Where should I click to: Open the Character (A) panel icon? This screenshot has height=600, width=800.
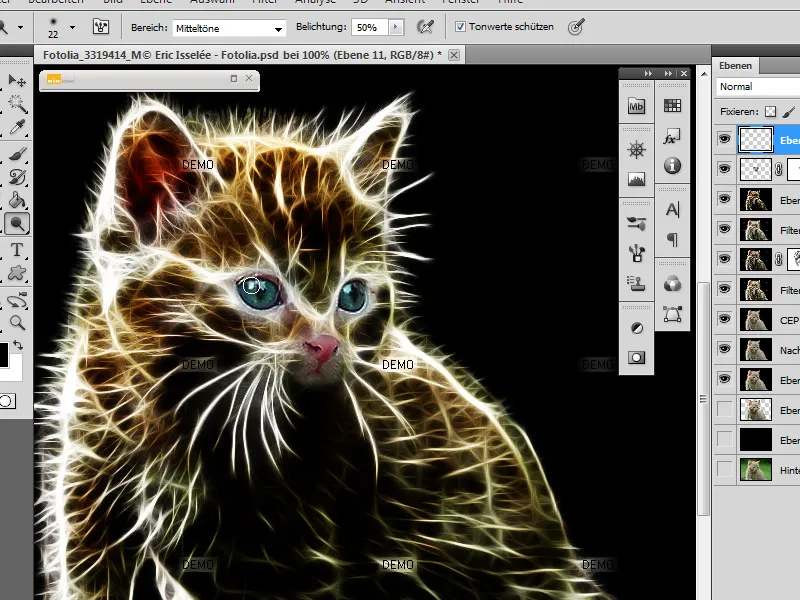[672, 210]
